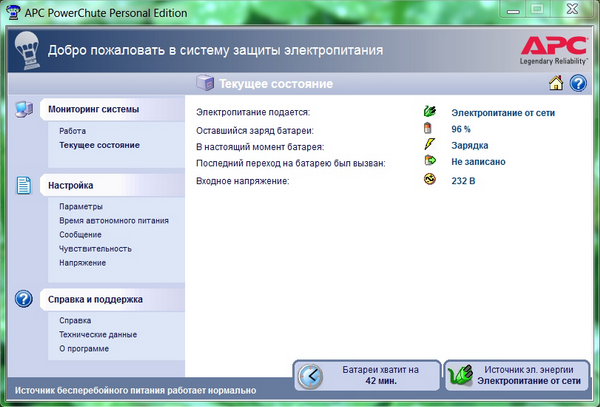The width and height of the screenshot is (600, 407).
Task: Click the Зарядка battery state value
Action: [470, 146]
